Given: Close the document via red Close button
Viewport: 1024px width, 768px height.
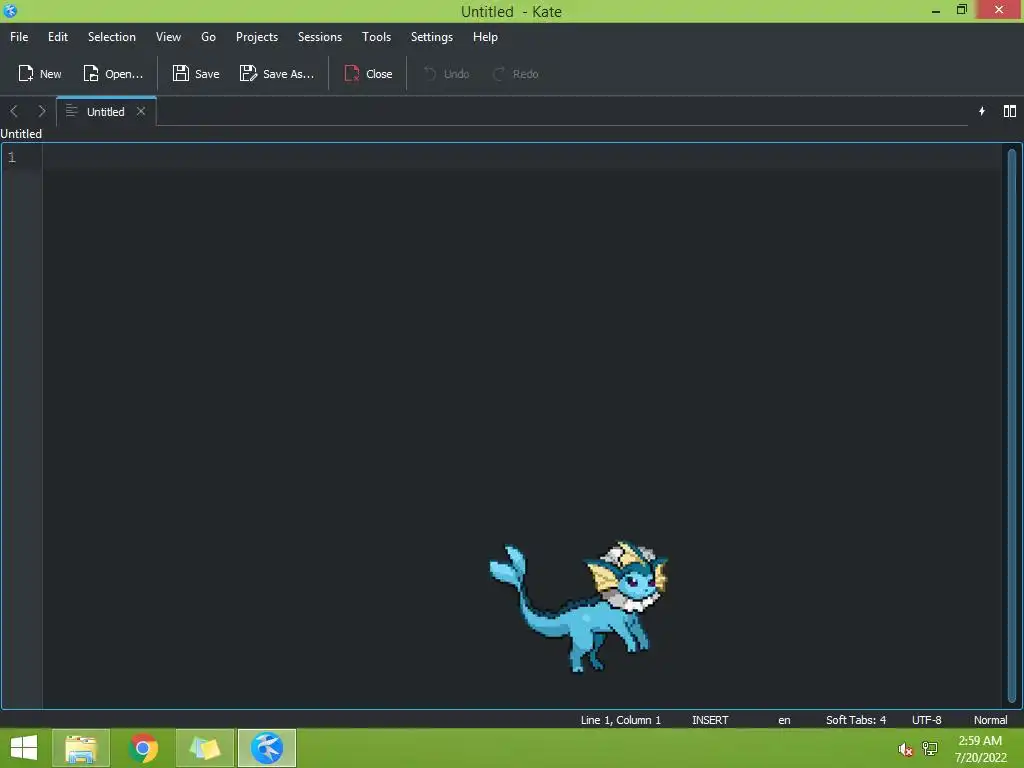Looking at the screenshot, I should click(368, 74).
